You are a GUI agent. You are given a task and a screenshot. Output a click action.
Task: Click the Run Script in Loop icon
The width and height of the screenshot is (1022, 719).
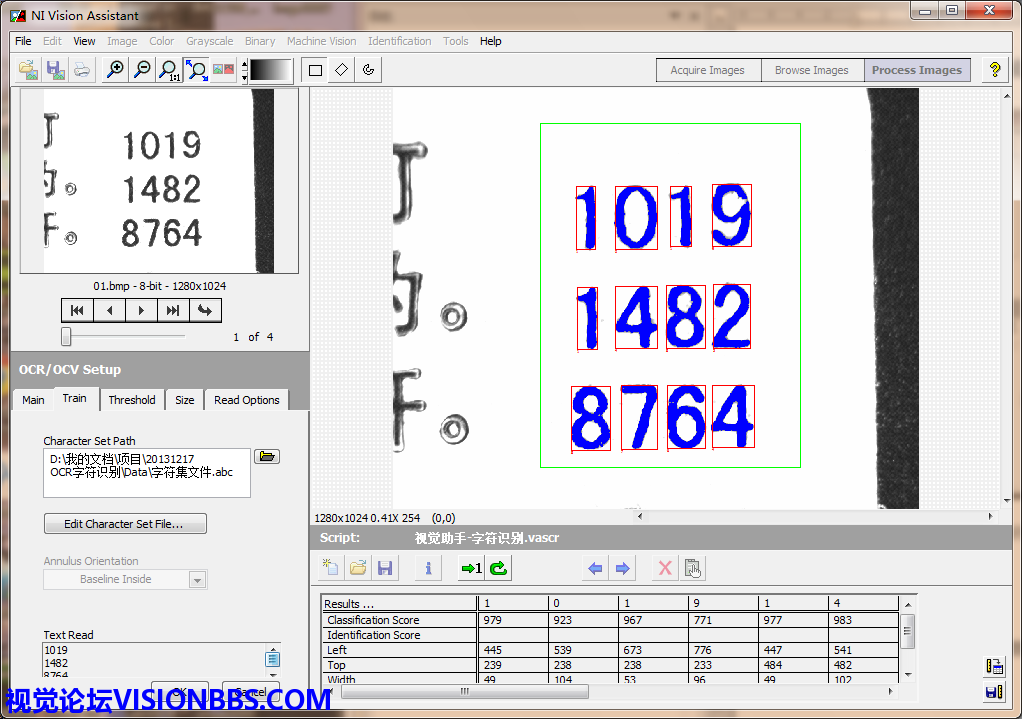(498, 568)
